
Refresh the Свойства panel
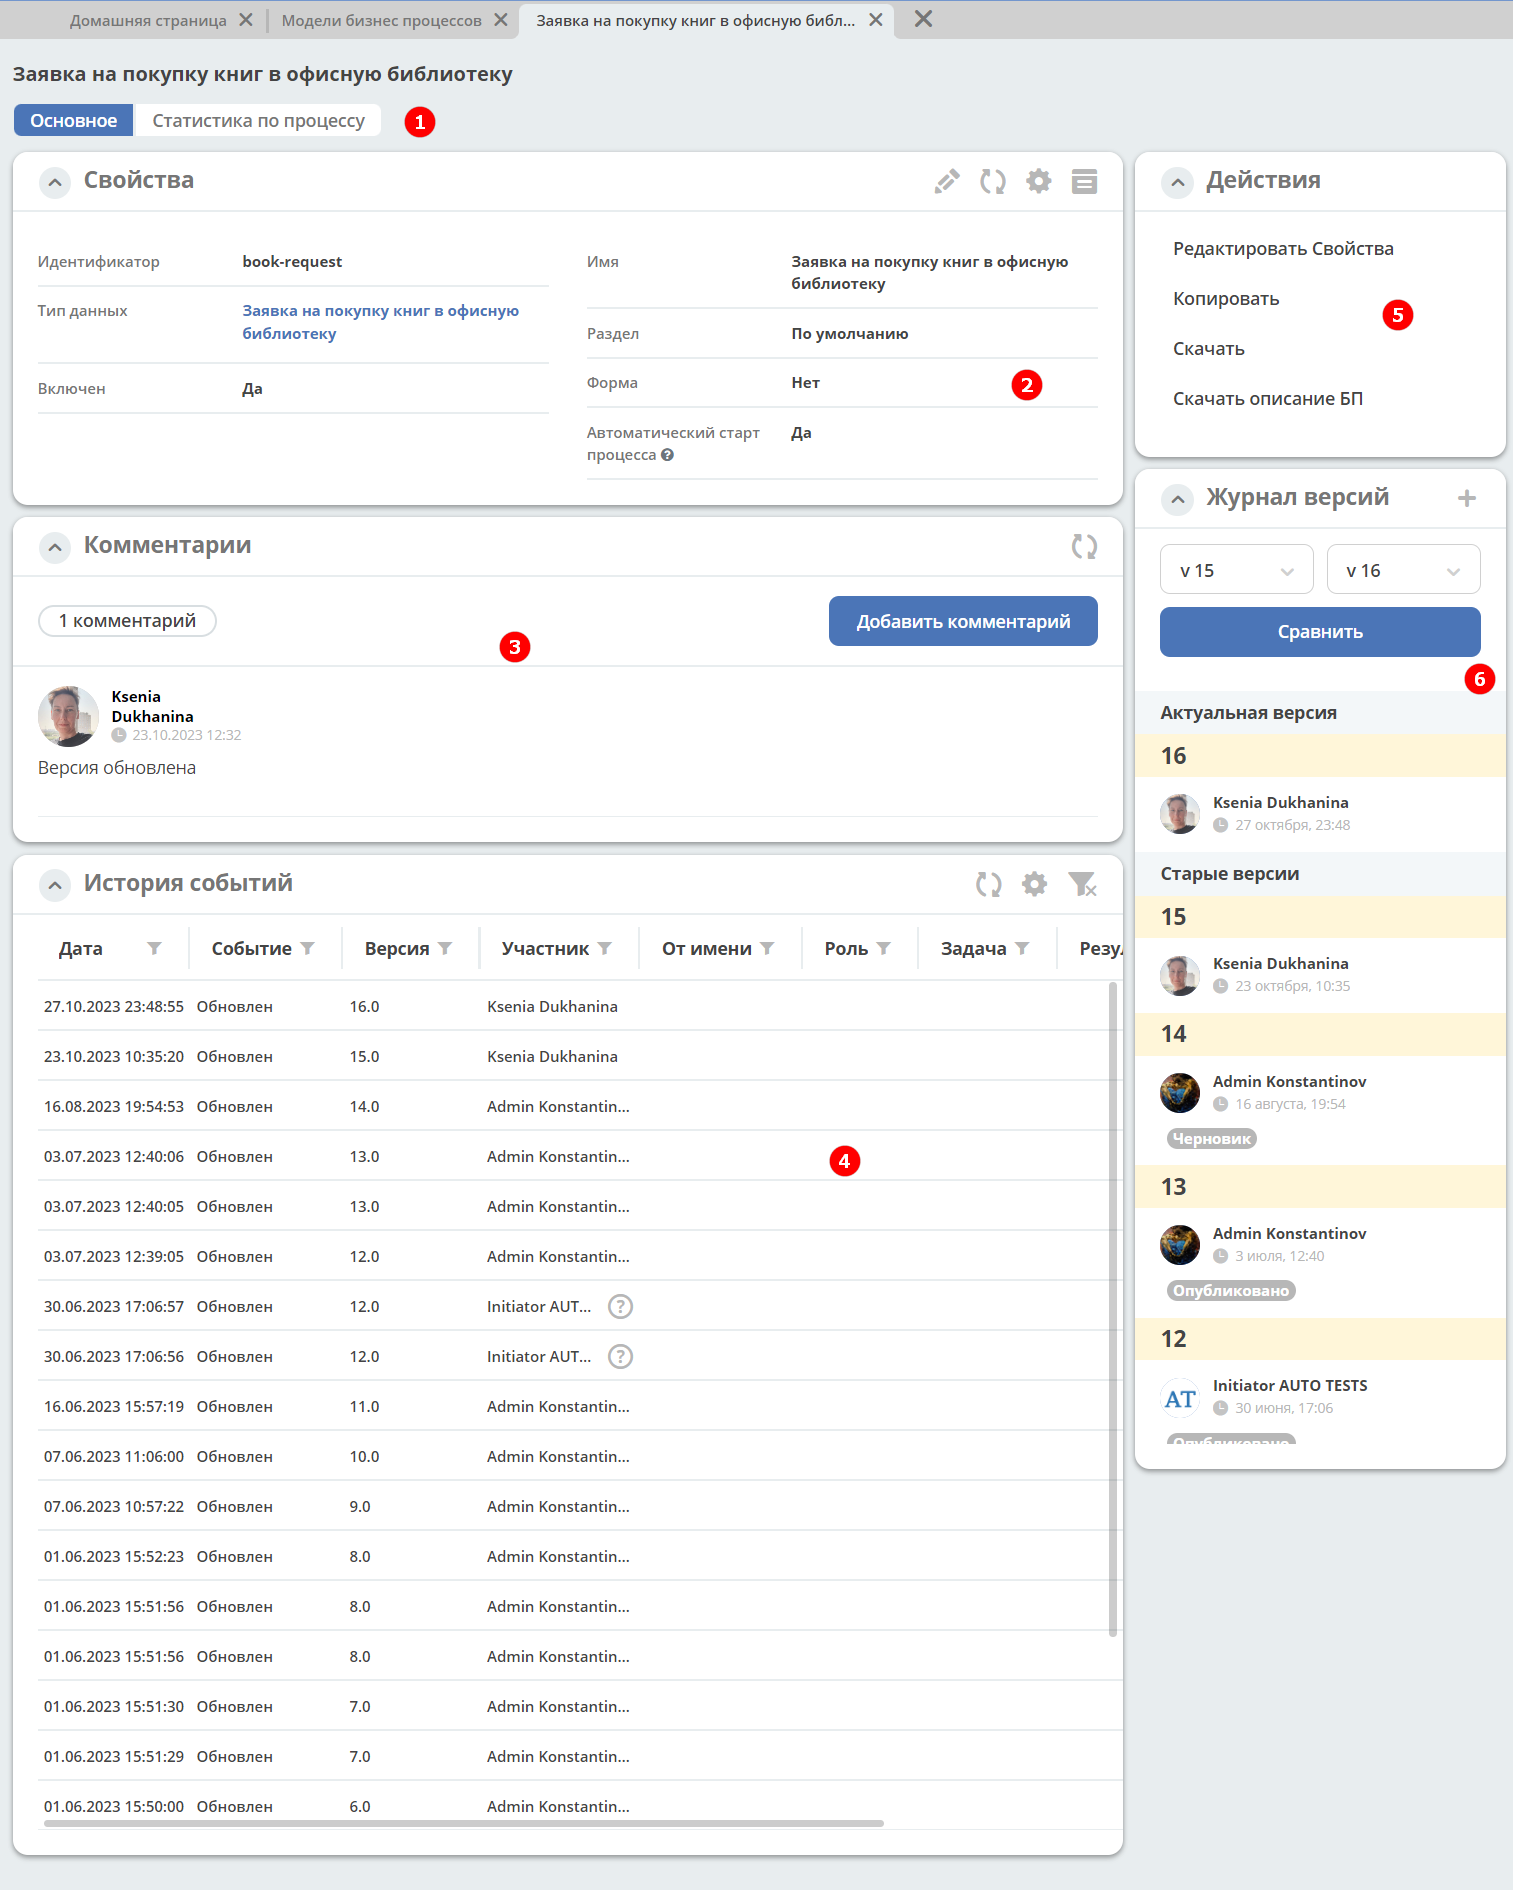992,181
